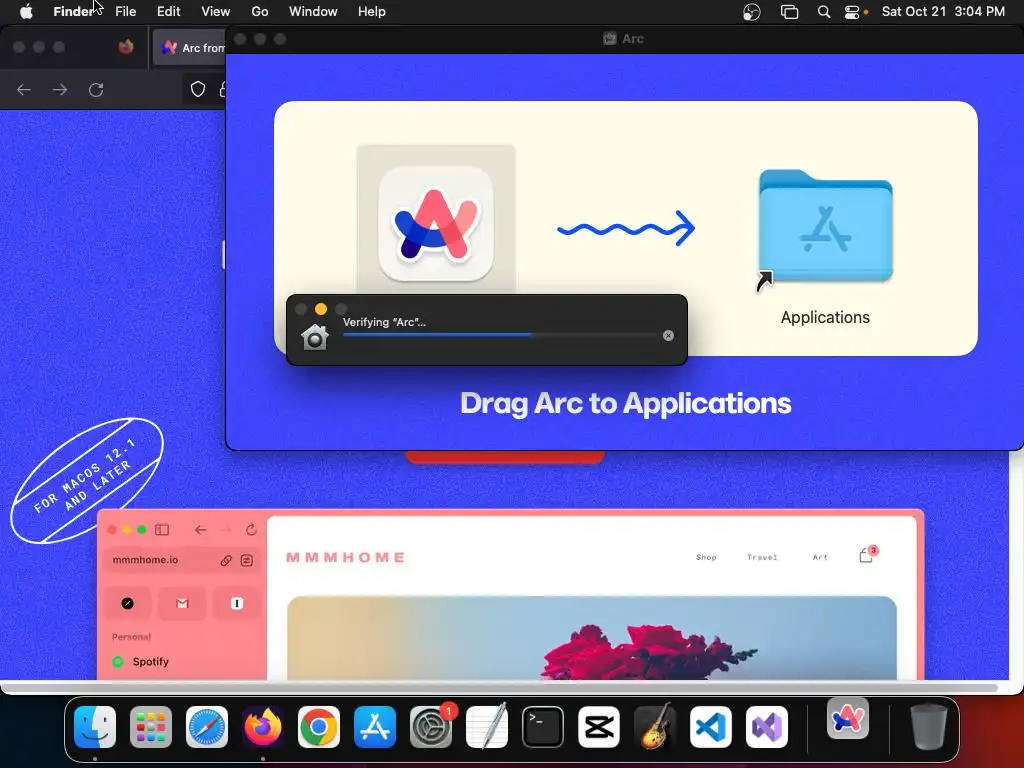Open Visual Studio Code in the Dock
Screen dimensions: 1024x768
(x=711, y=727)
